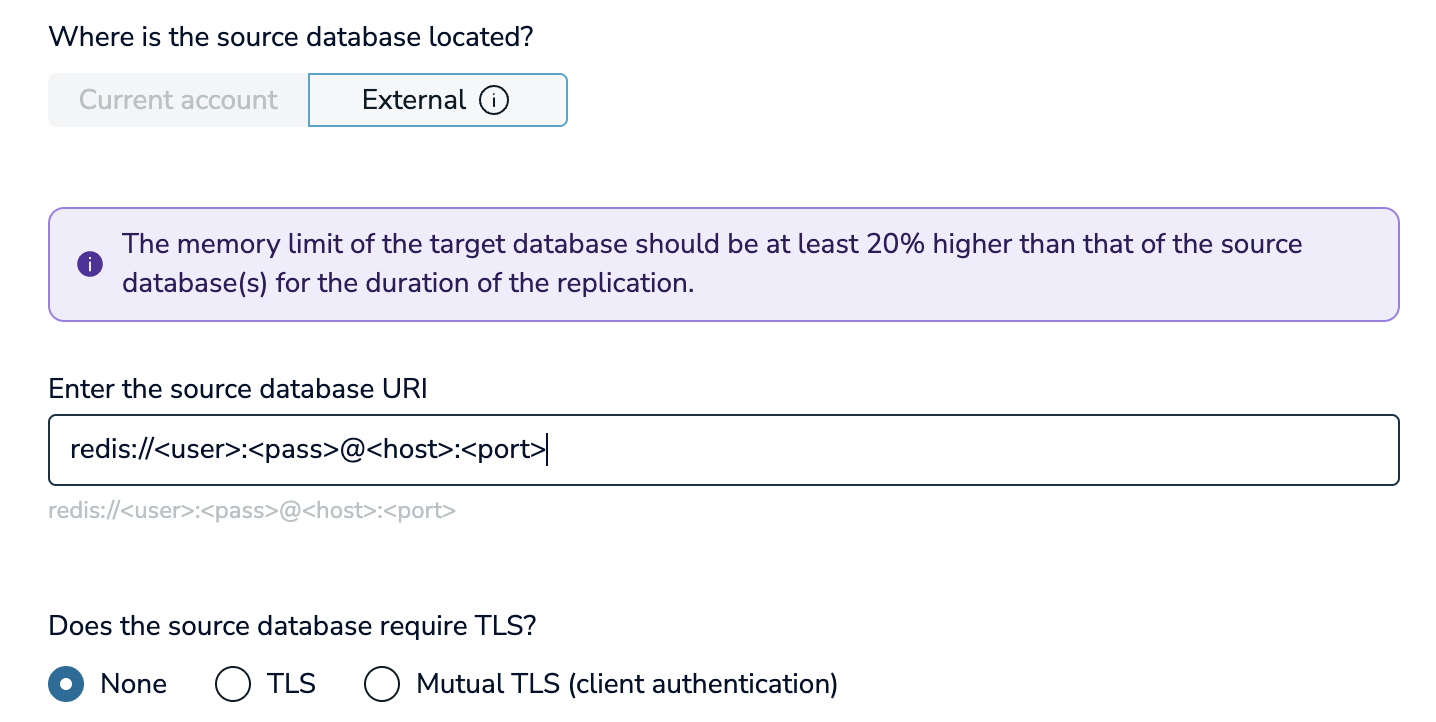Click the "None" label text
Image resolution: width=1436 pixels, height=722 pixels.
point(134,684)
